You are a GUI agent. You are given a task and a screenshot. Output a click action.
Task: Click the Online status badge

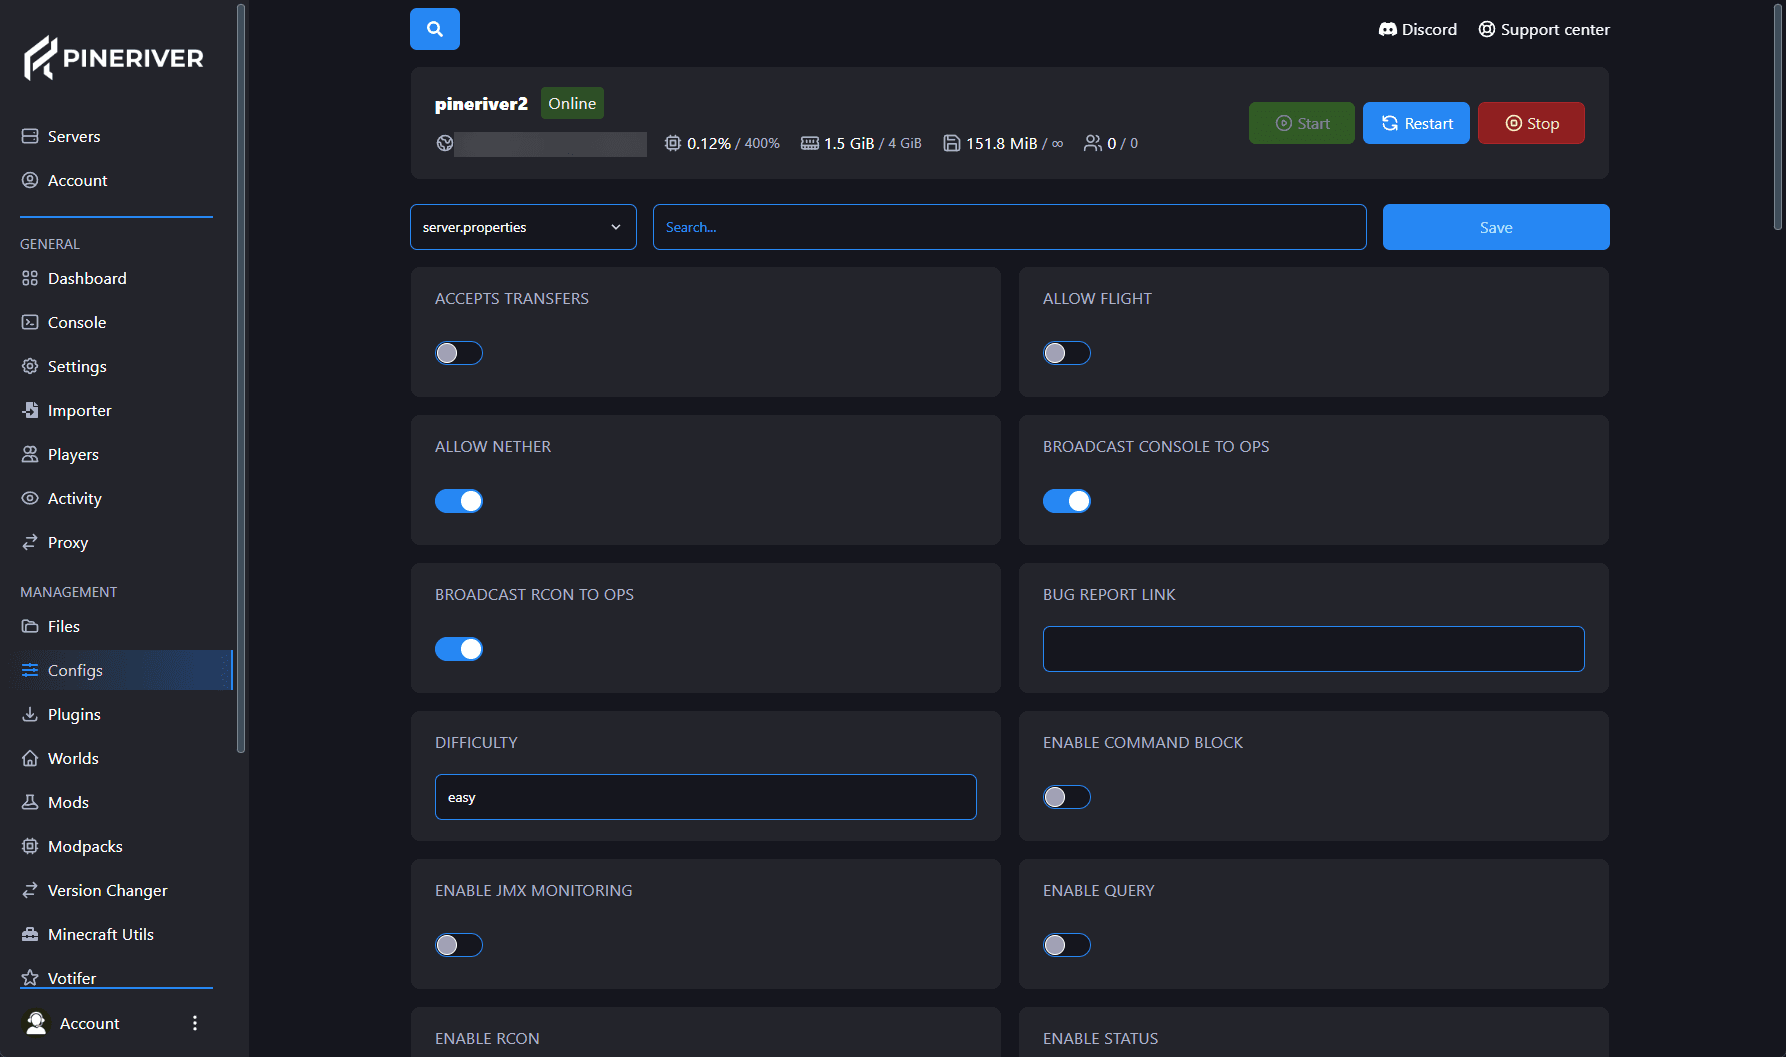point(572,103)
